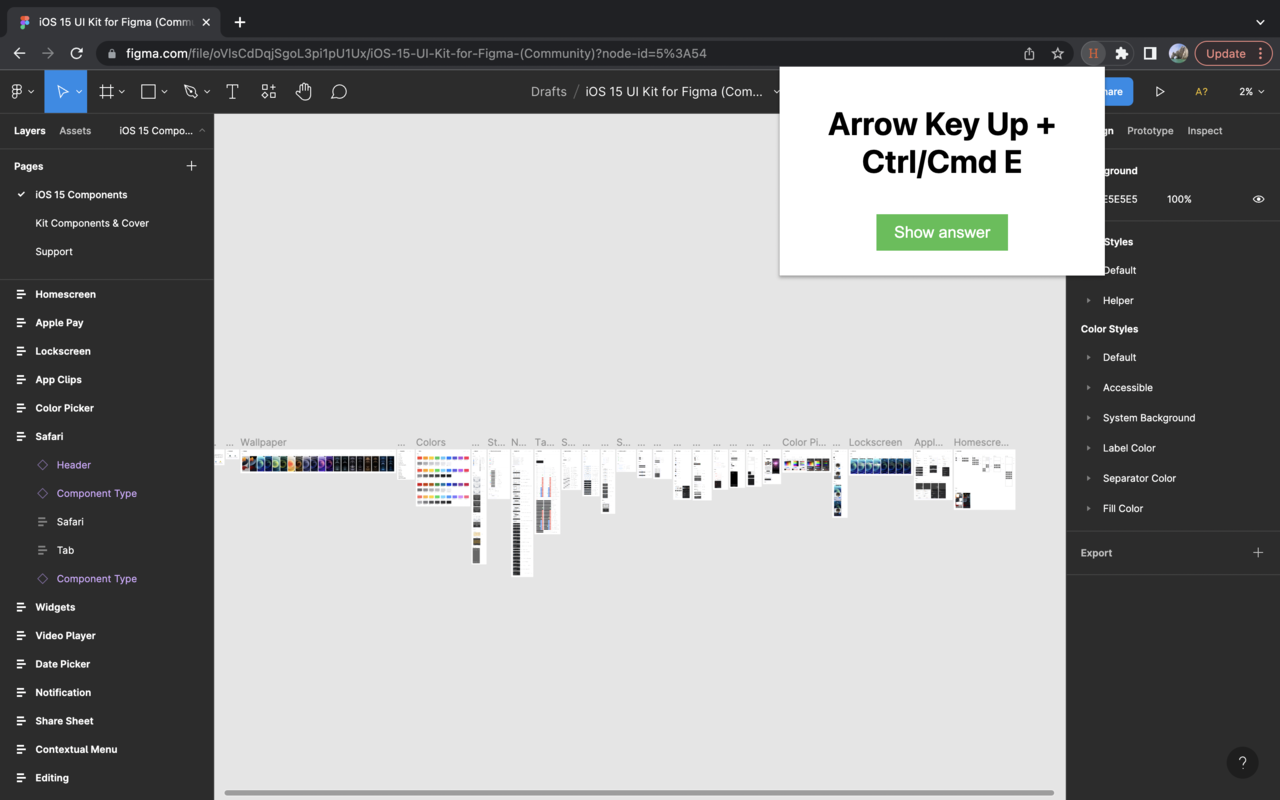Open the Frame tools dropdown arrow
Viewport: 1280px width, 800px height.
122,91
